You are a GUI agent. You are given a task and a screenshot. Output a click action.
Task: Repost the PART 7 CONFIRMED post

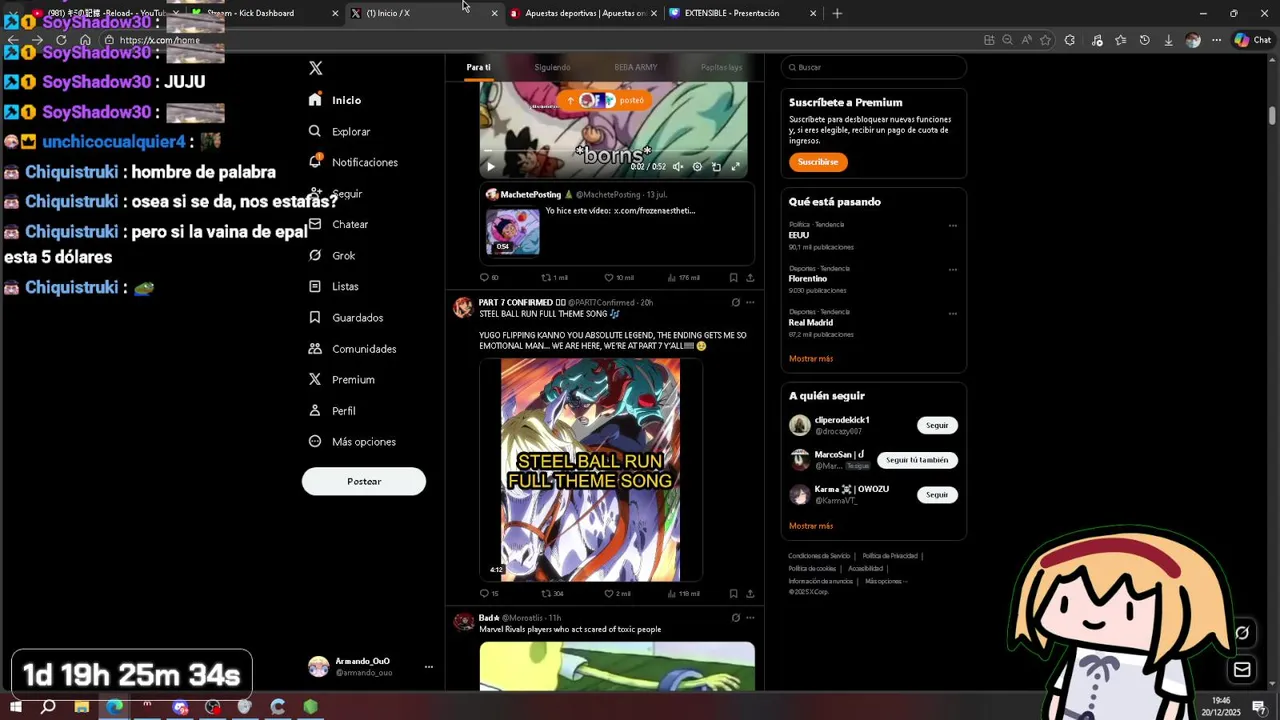click(552, 593)
